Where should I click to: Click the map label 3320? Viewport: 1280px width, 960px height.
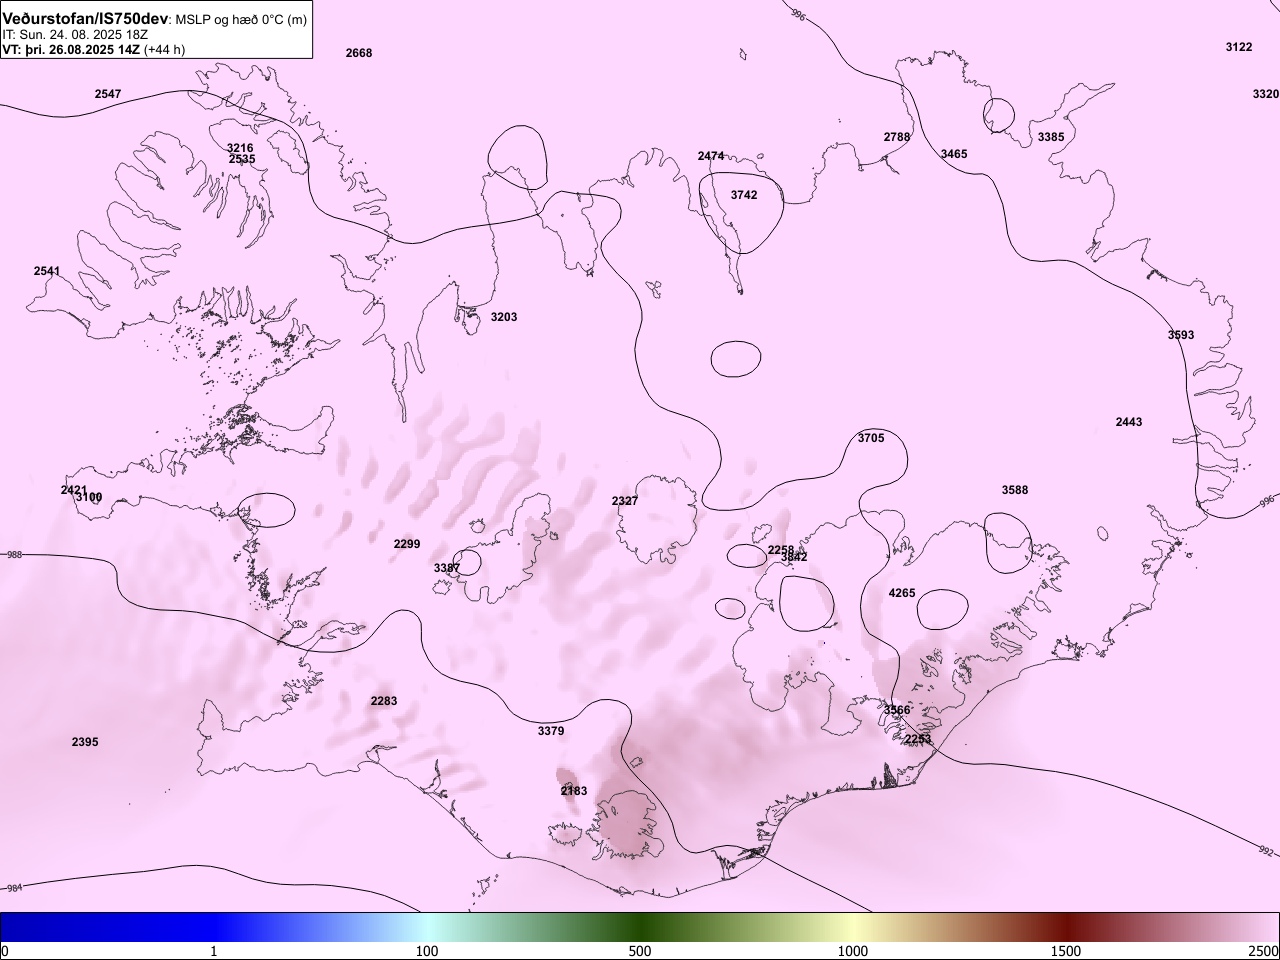point(1265,94)
